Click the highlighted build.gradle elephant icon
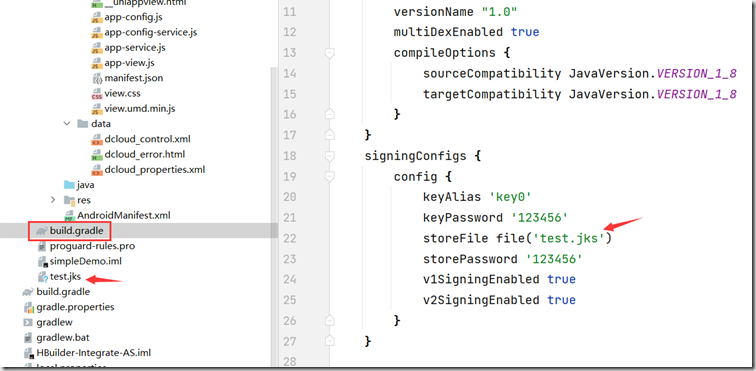Image resolution: width=756 pixels, height=371 pixels. pos(41,231)
